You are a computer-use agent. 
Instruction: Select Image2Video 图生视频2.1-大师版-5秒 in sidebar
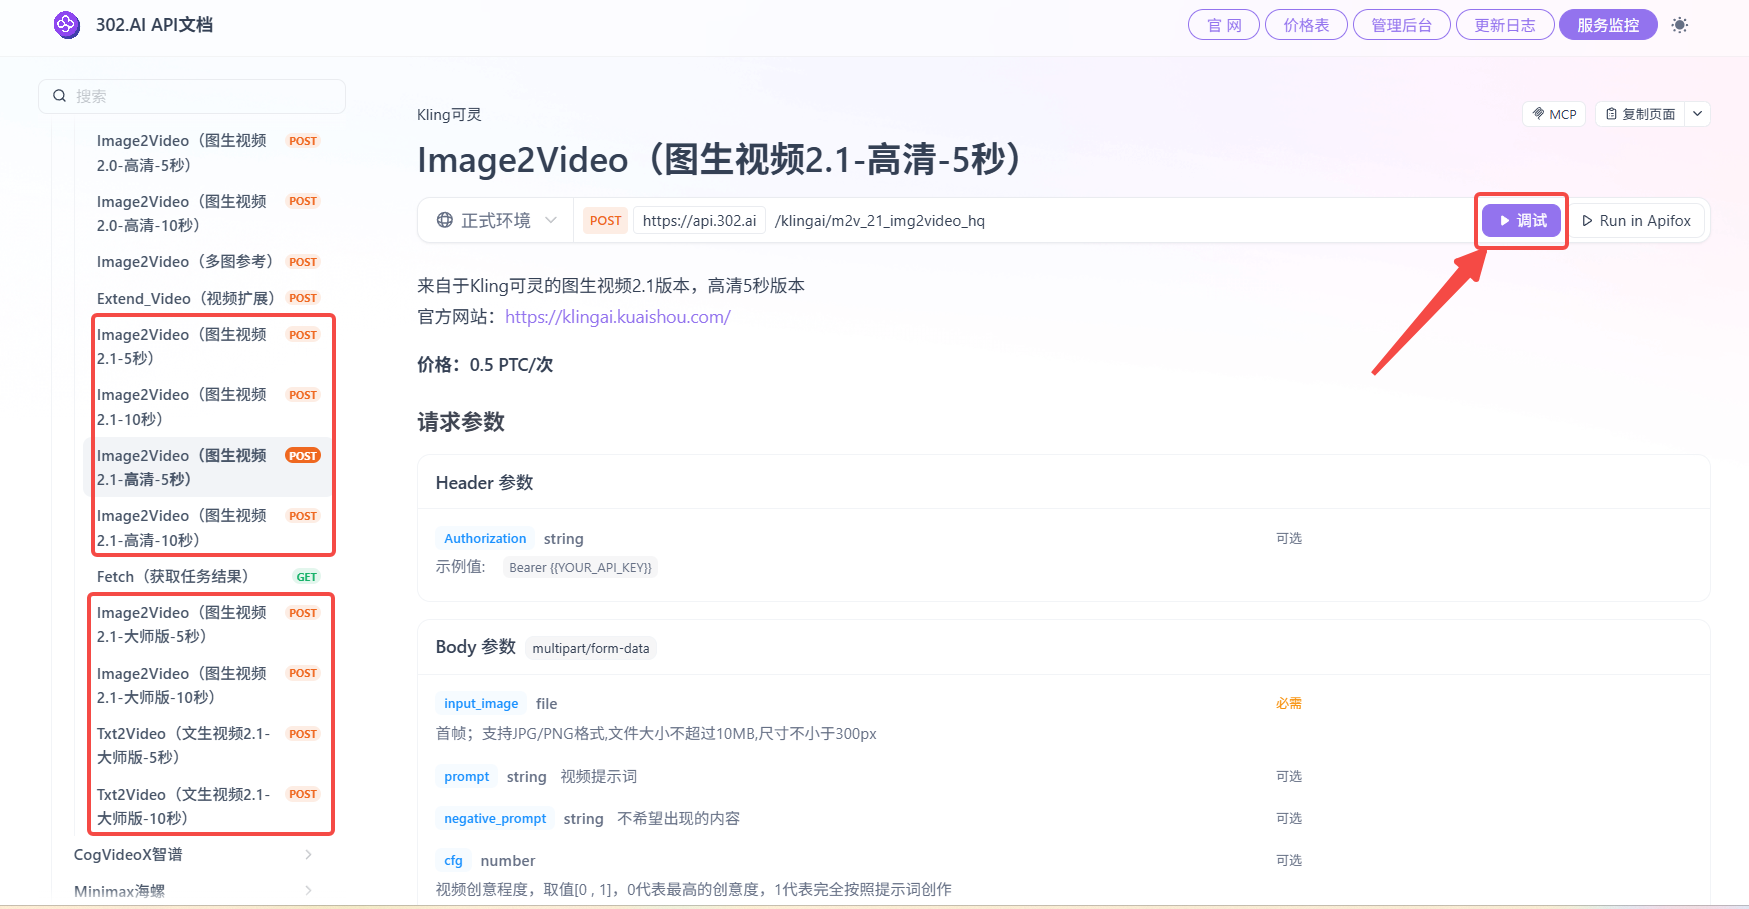209,624
